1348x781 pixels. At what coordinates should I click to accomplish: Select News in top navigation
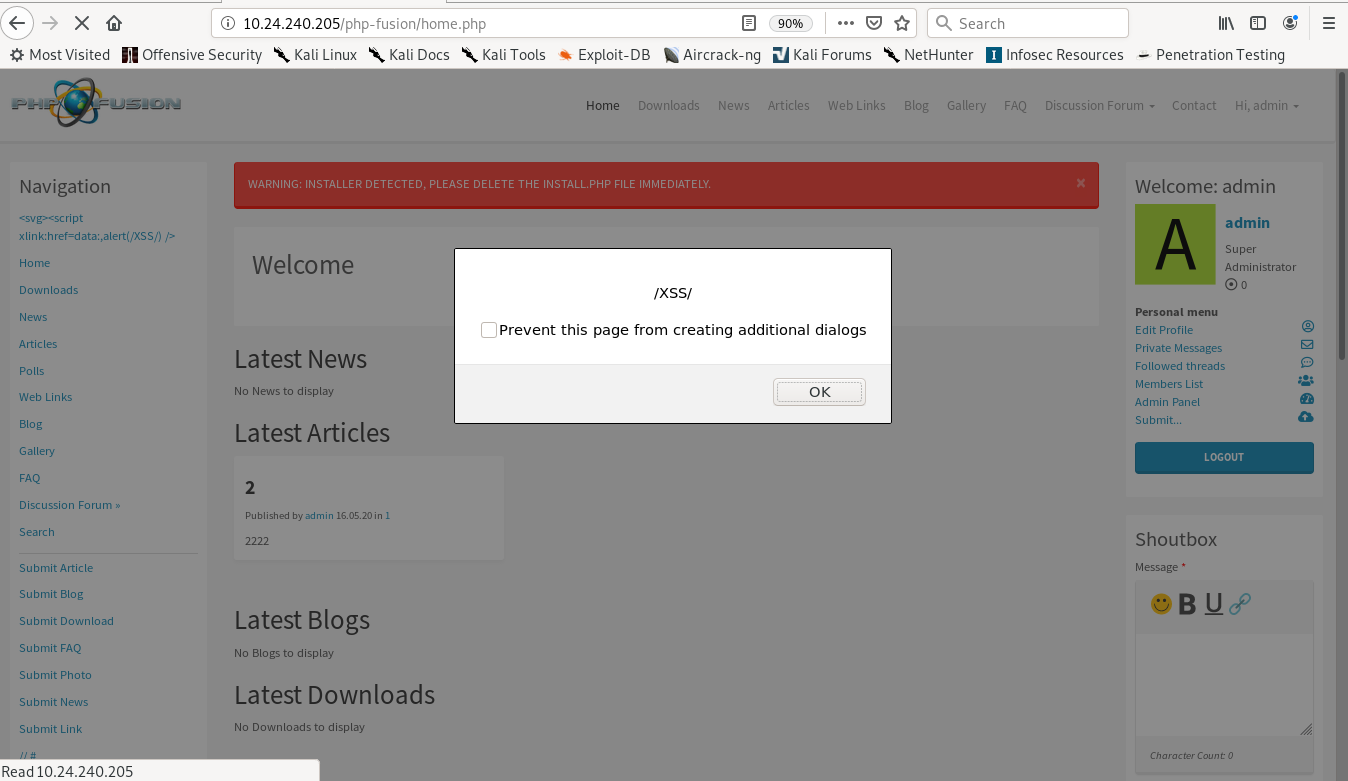coord(734,106)
